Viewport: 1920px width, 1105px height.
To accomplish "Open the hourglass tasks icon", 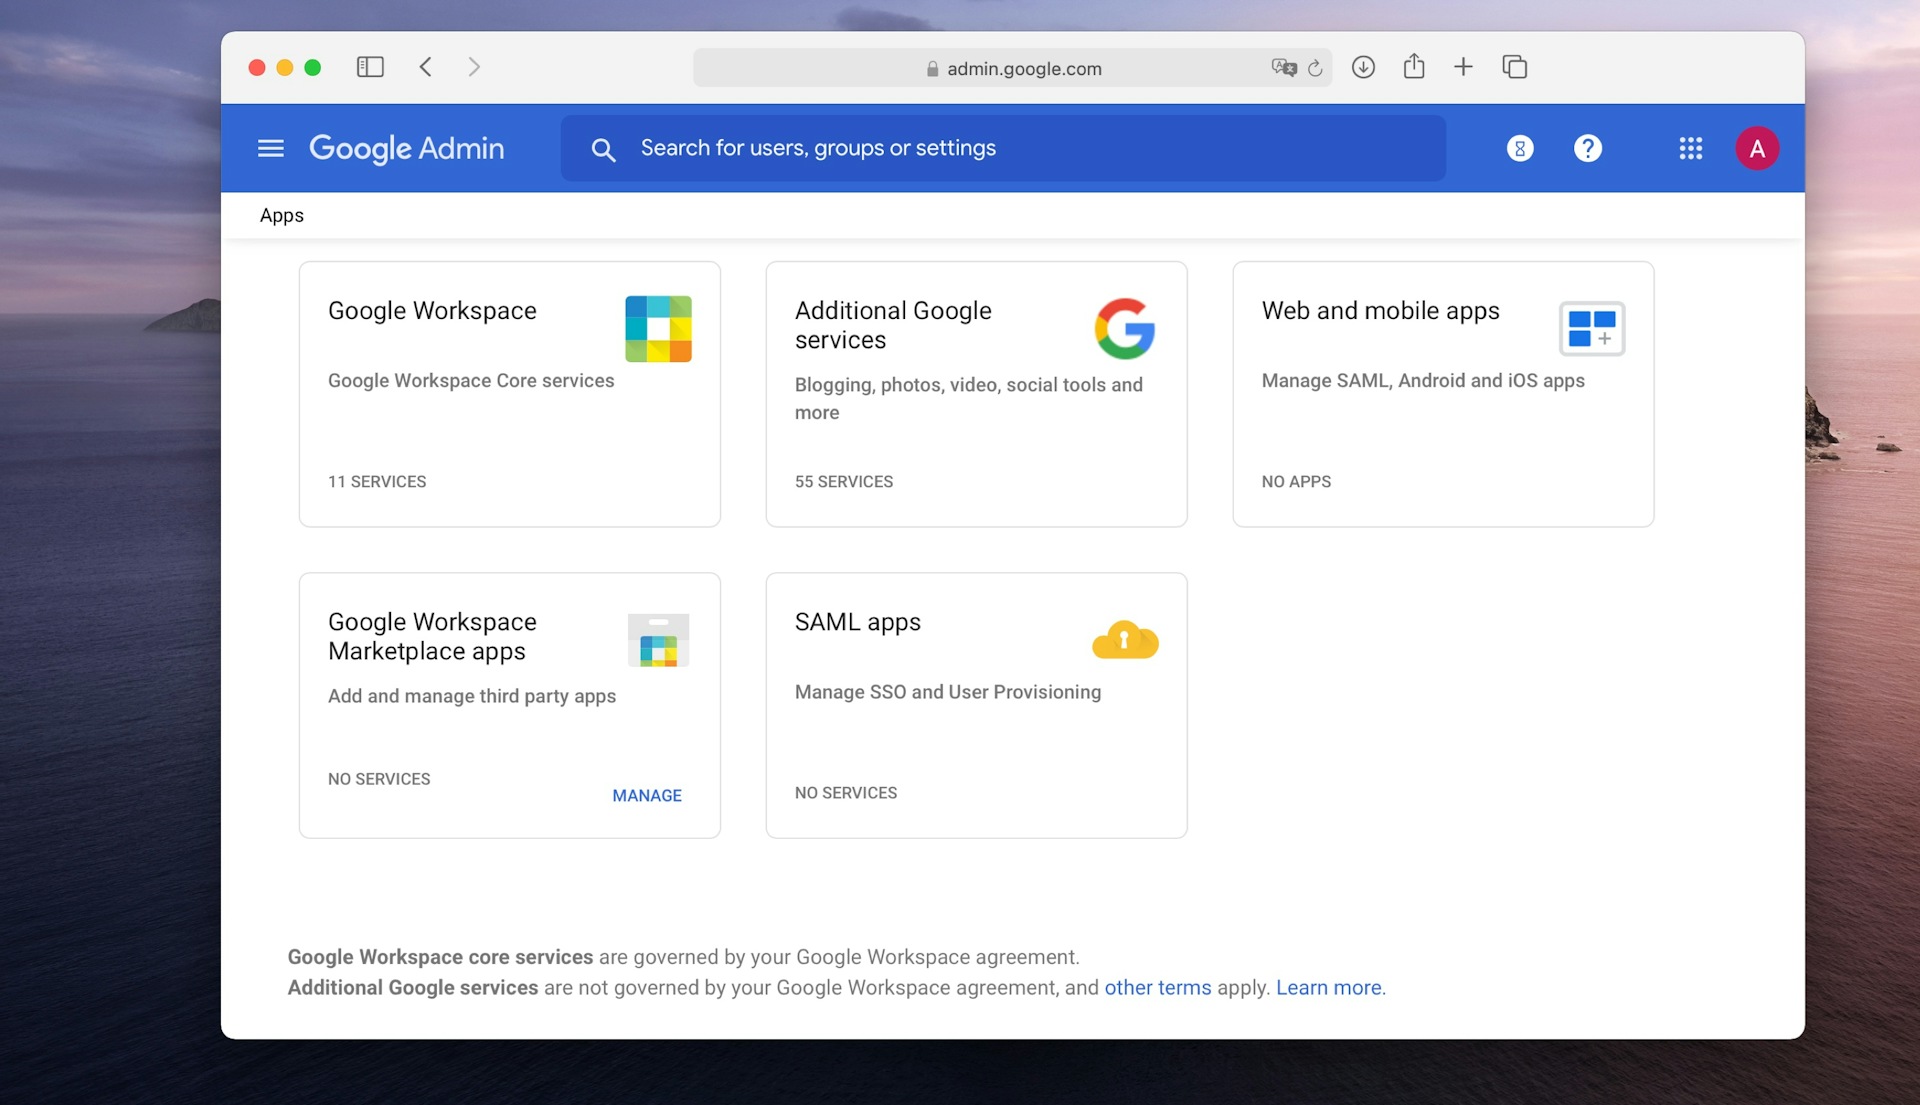I will click(x=1520, y=149).
